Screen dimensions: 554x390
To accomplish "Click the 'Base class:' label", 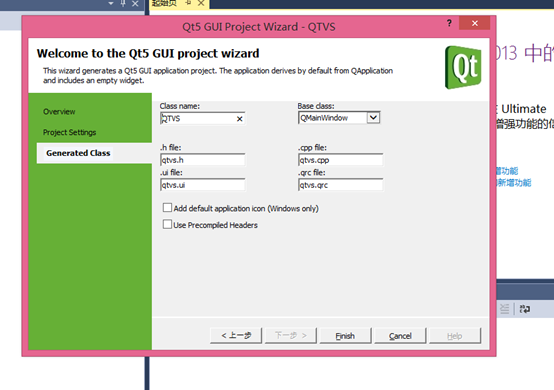I will [x=316, y=106].
